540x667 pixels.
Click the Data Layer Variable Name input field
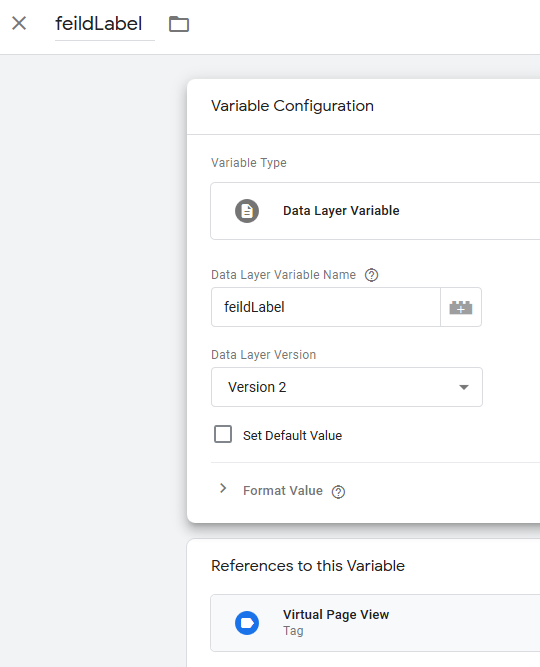coord(326,307)
